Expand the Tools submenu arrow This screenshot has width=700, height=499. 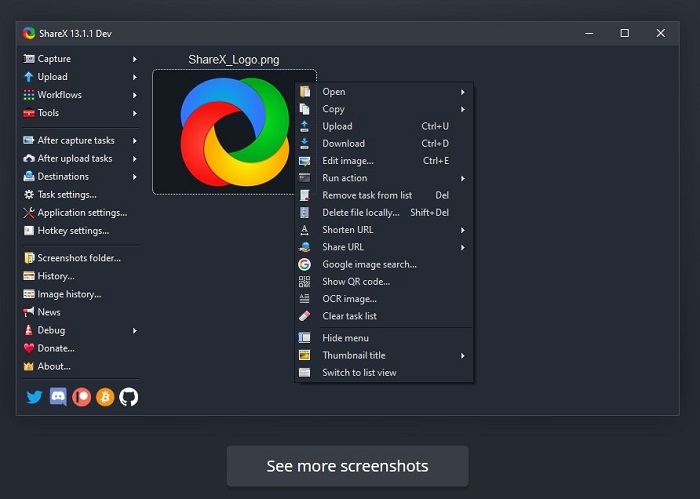coord(134,113)
